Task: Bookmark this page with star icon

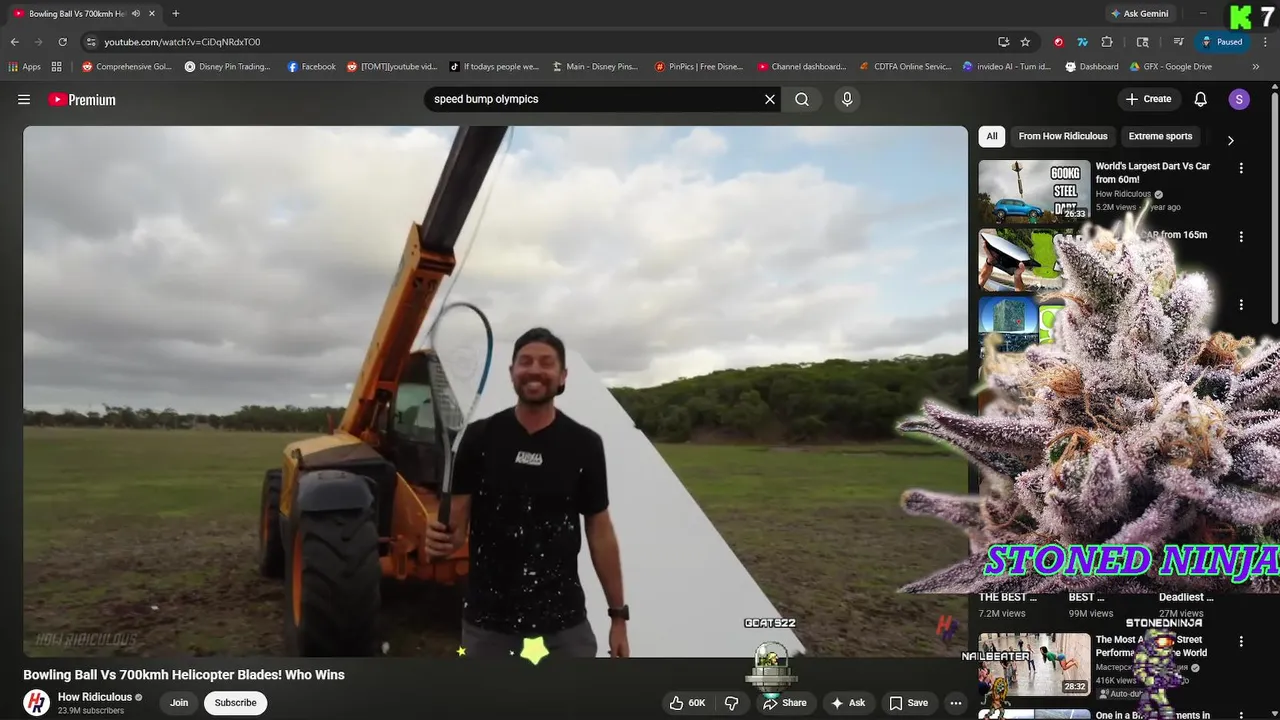Action: click(x=1025, y=42)
